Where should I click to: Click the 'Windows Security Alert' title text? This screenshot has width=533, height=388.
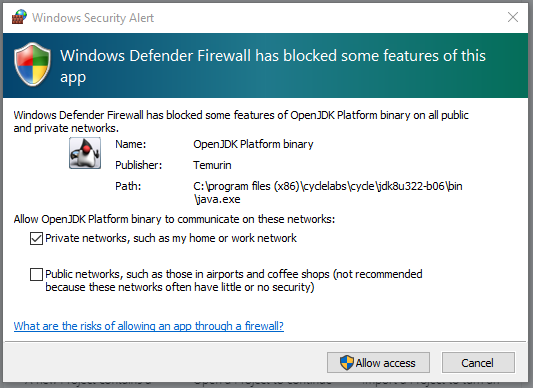93,18
